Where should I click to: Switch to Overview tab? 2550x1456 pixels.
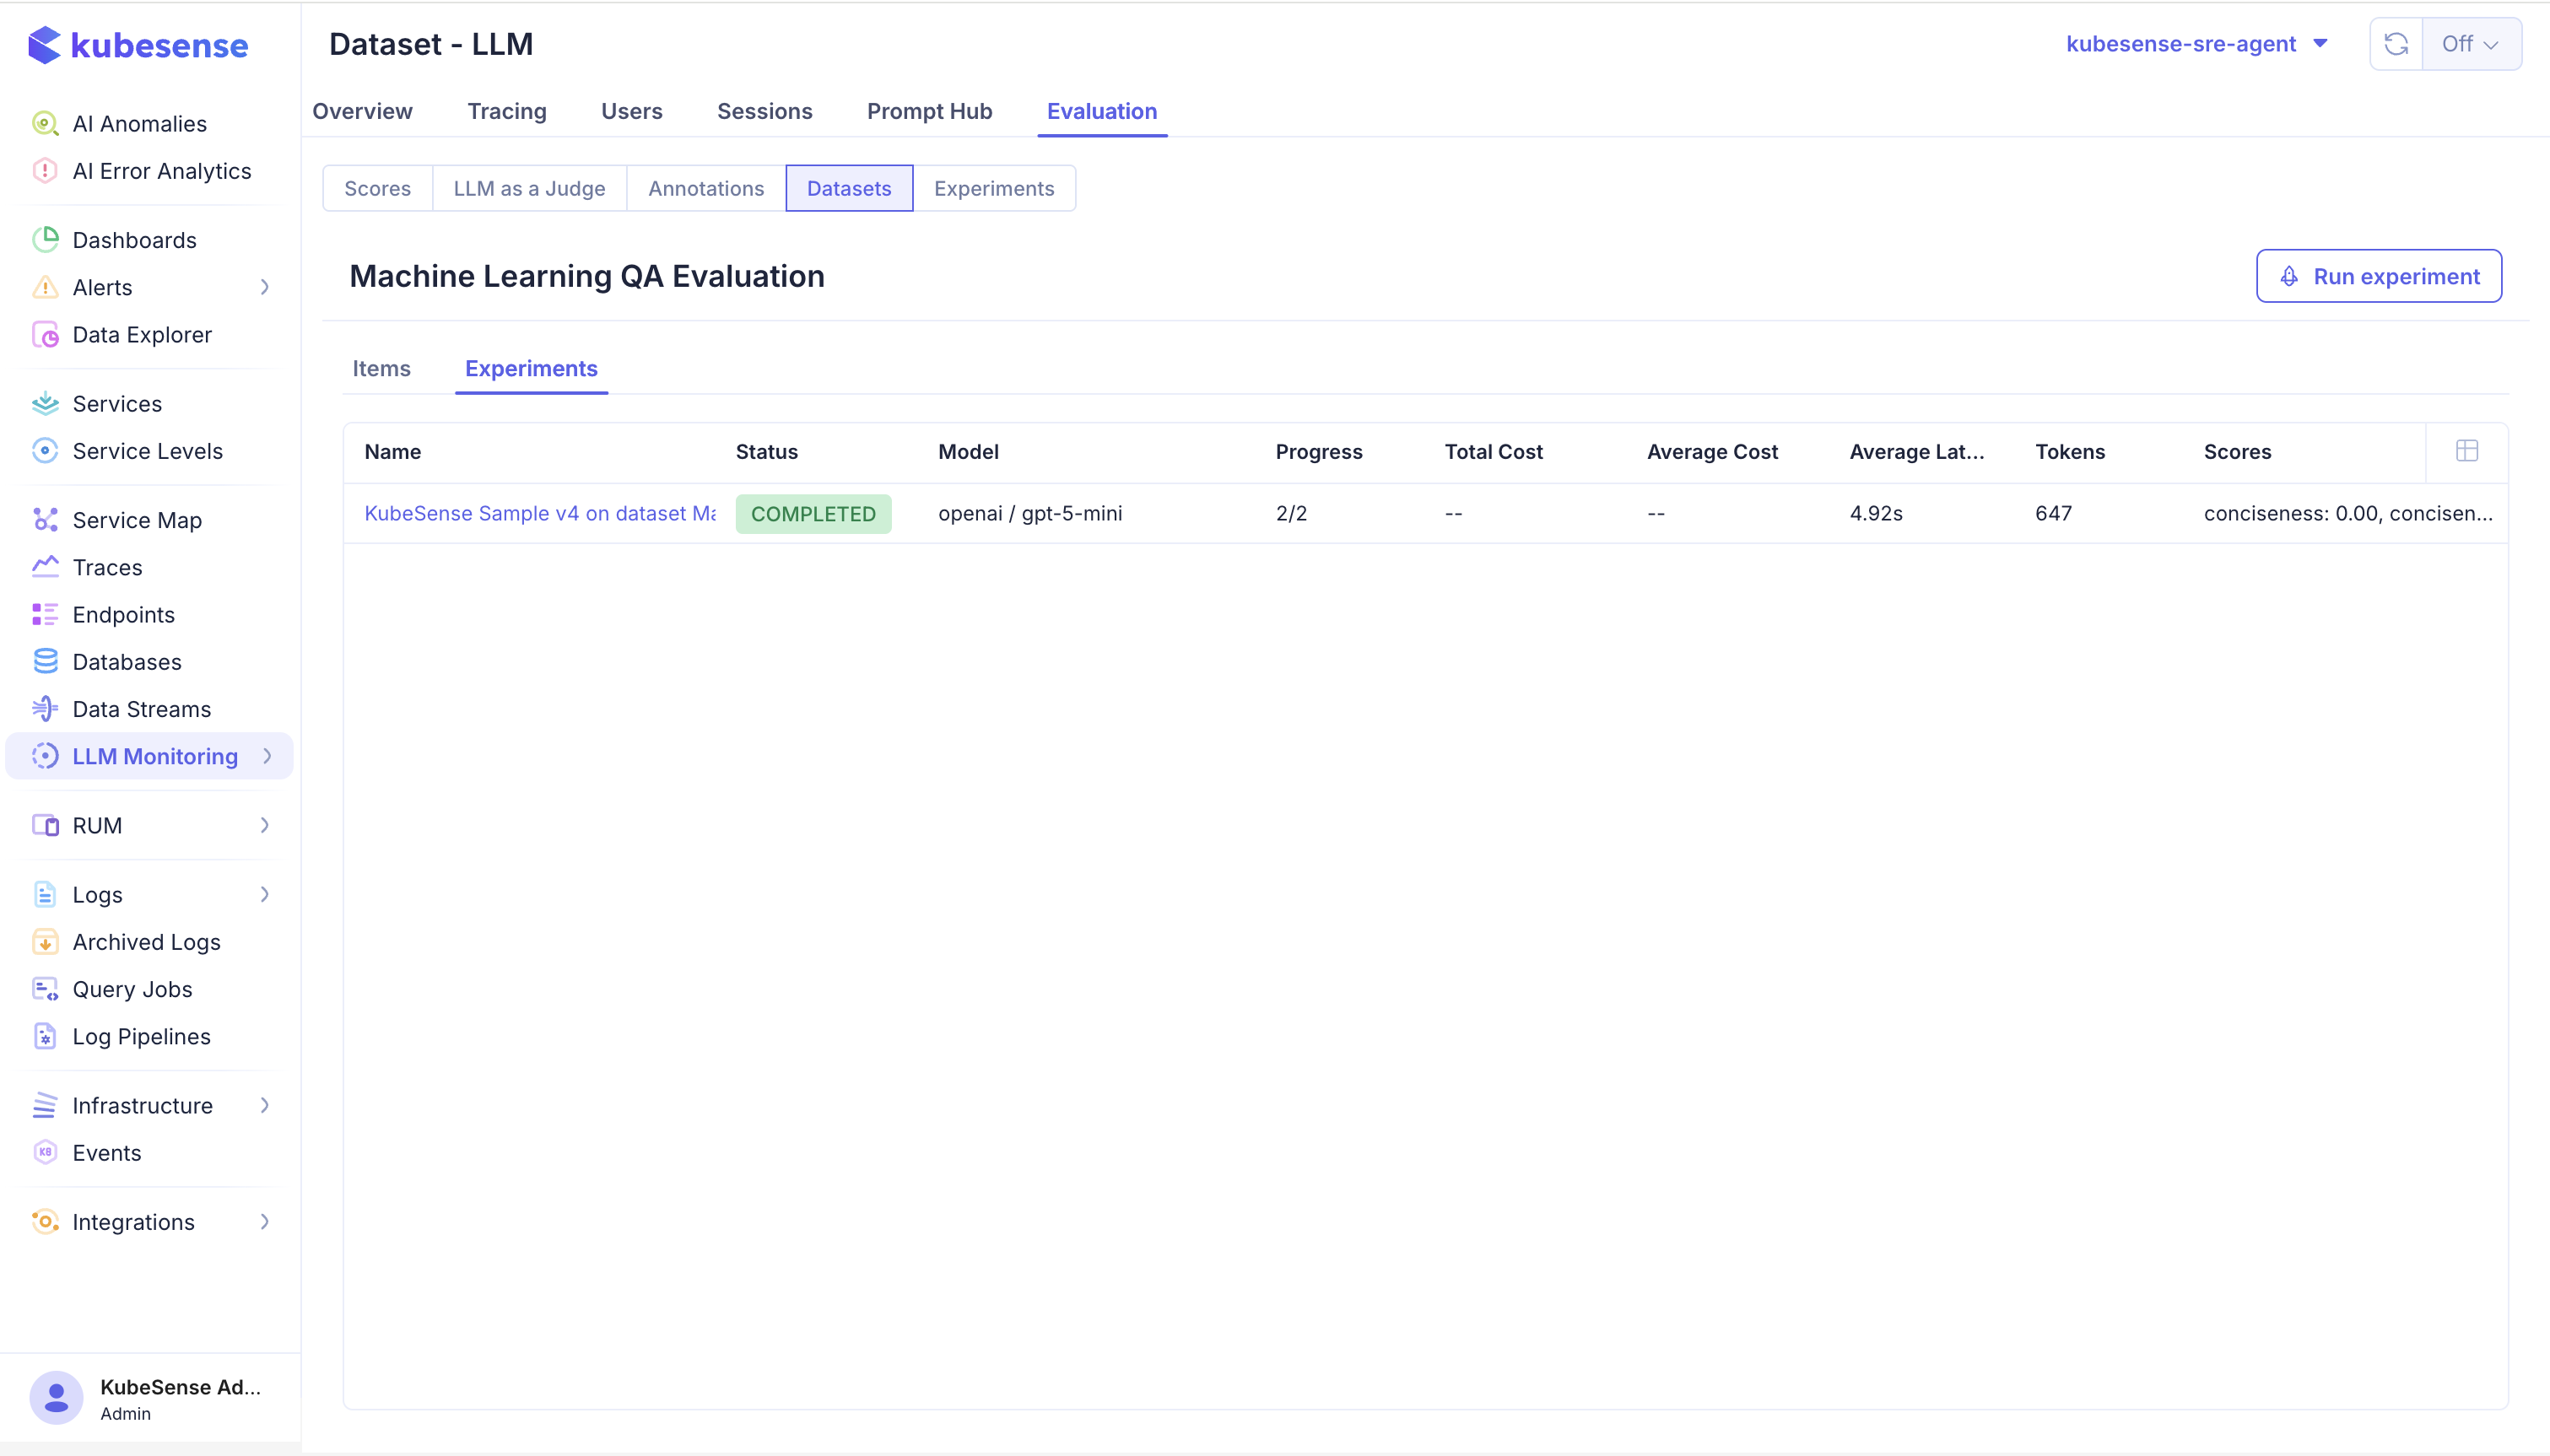[362, 111]
